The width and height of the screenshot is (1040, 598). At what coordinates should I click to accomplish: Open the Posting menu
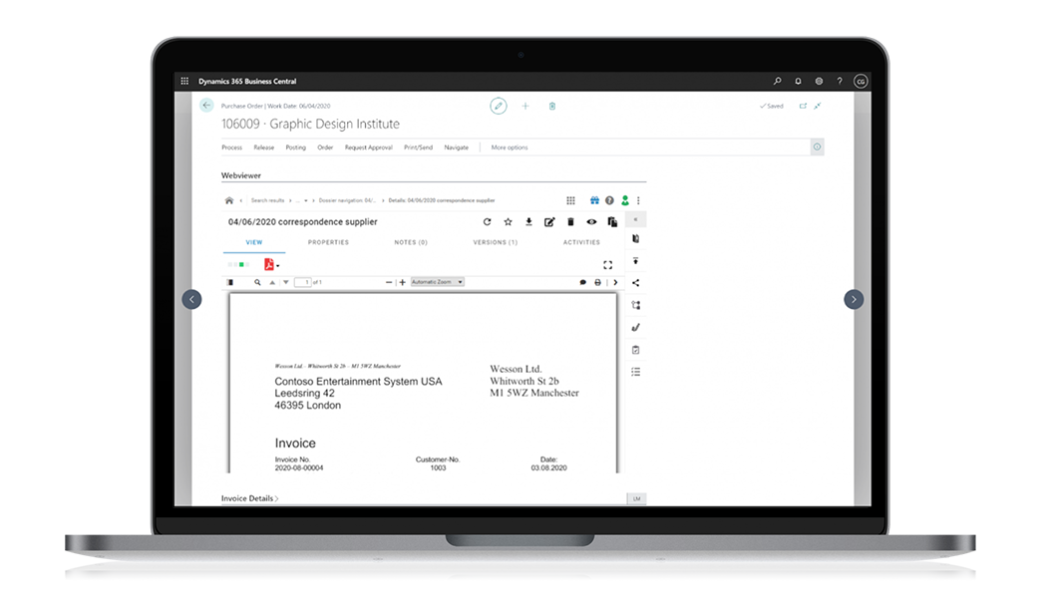point(296,148)
